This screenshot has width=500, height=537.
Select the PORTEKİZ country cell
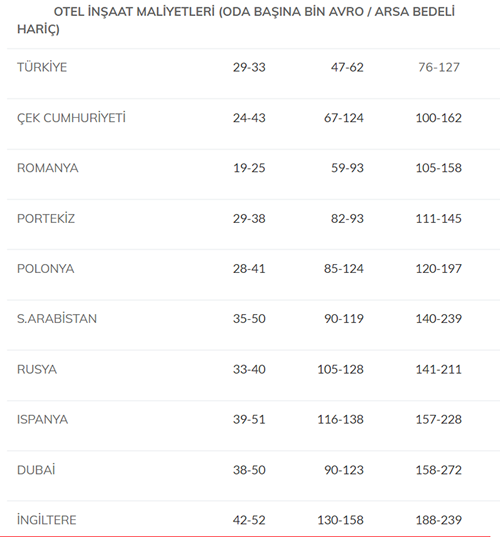pyautogui.click(x=46, y=218)
